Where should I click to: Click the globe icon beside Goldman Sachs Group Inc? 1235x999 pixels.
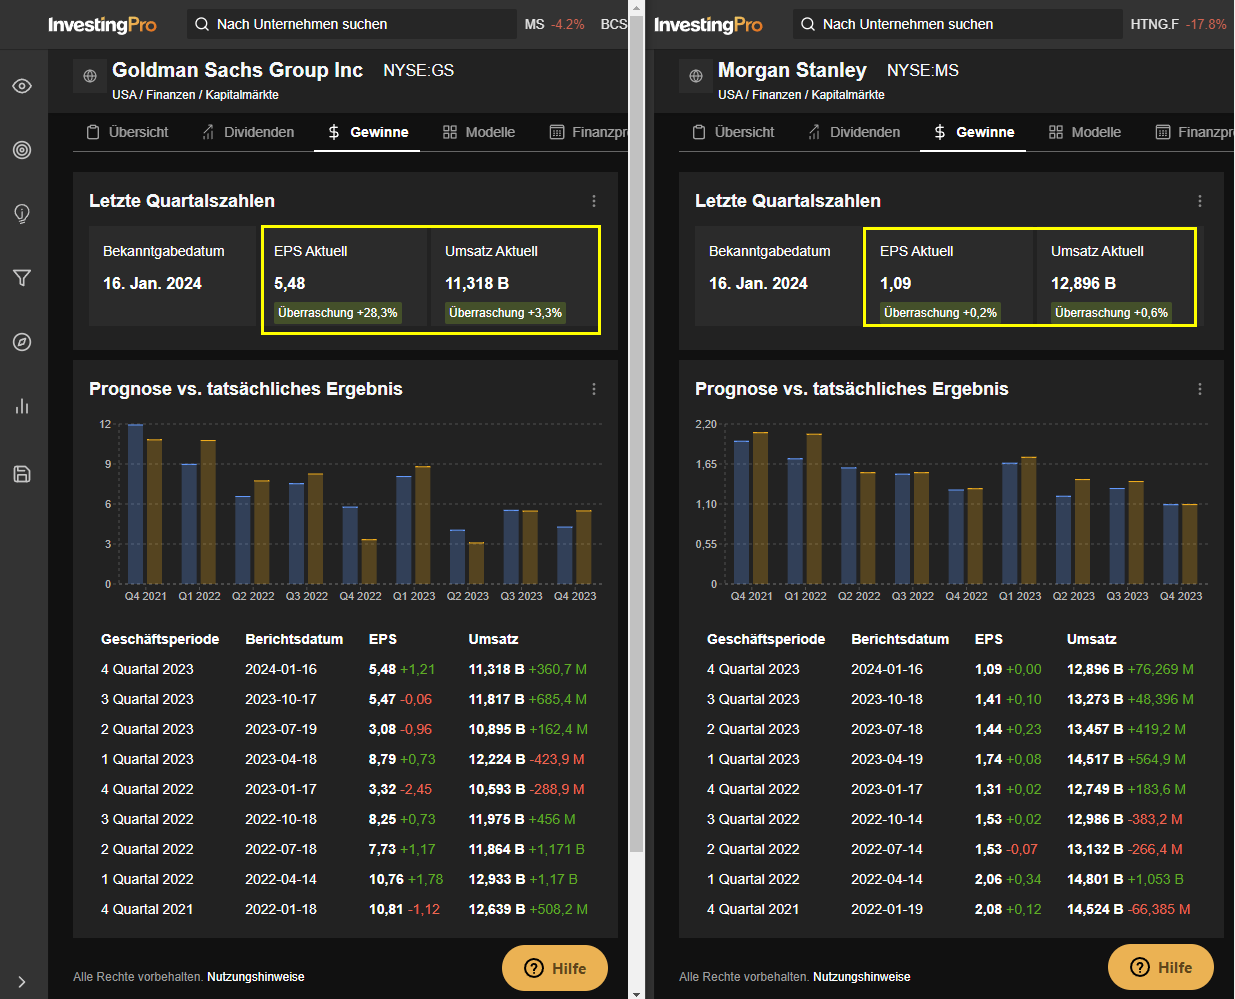coord(90,76)
